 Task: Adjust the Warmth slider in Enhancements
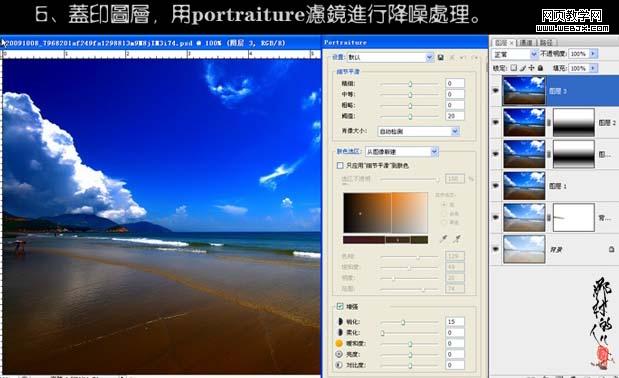pos(410,344)
